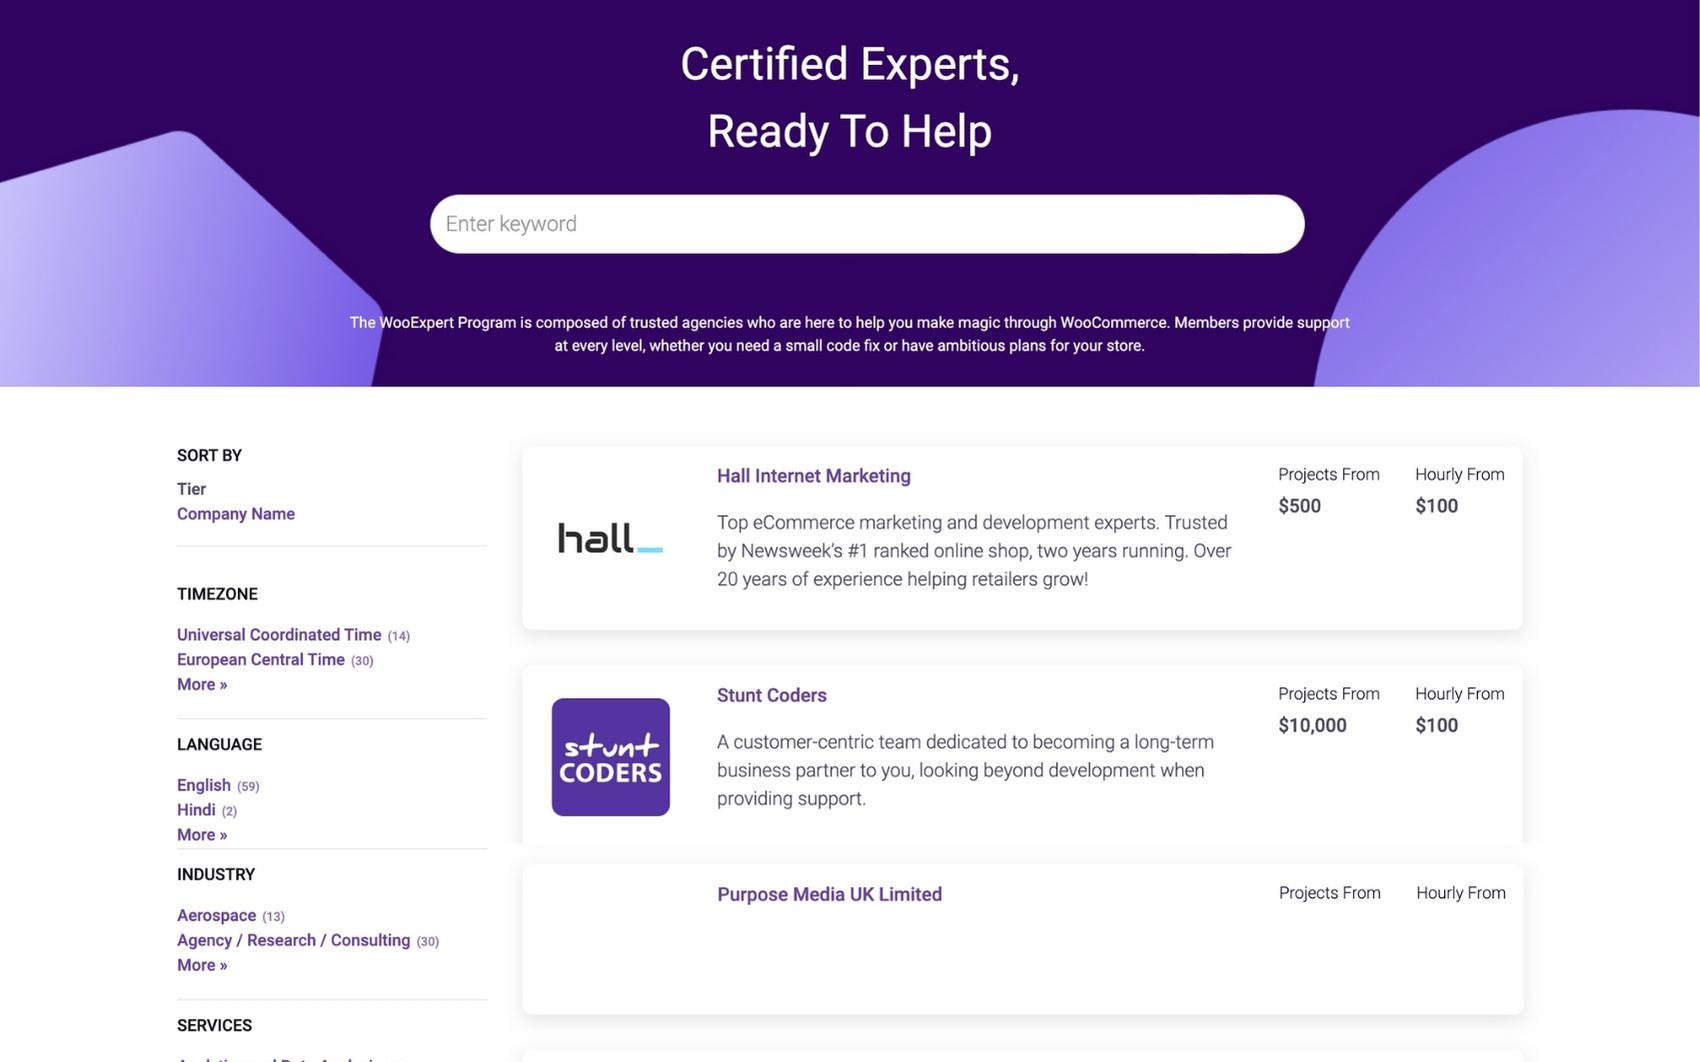The image size is (1700, 1062).
Task: Expand More industry options
Action: [x=202, y=966]
